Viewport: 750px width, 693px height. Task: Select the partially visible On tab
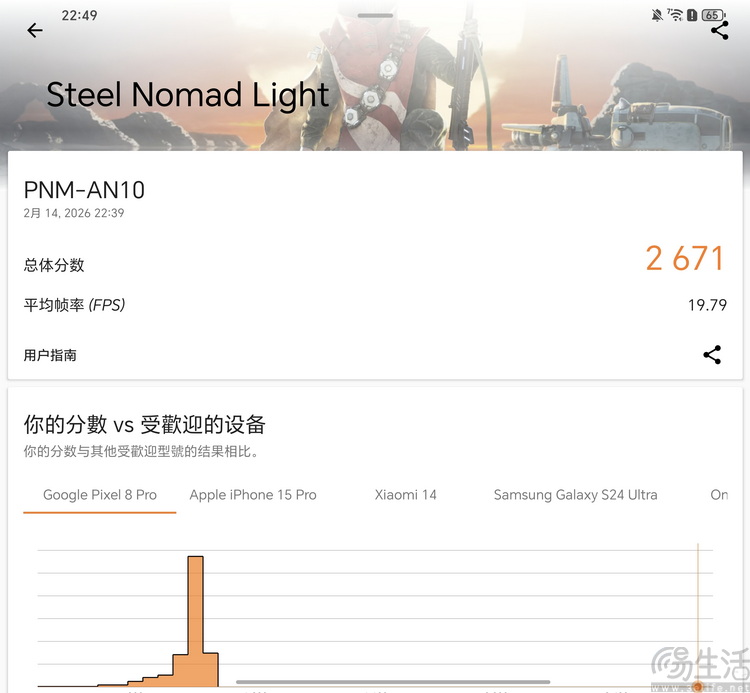pos(719,495)
